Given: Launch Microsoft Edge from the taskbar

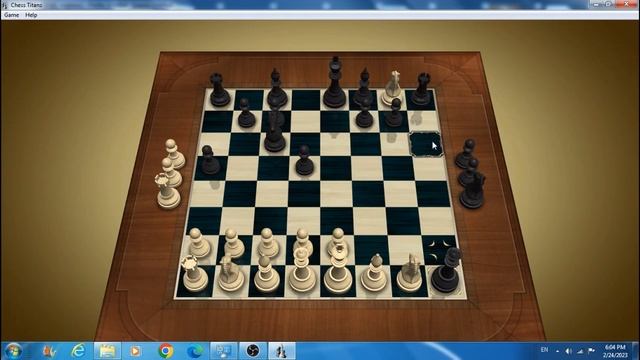Looking at the screenshot, I should click(x=195, y=351).
